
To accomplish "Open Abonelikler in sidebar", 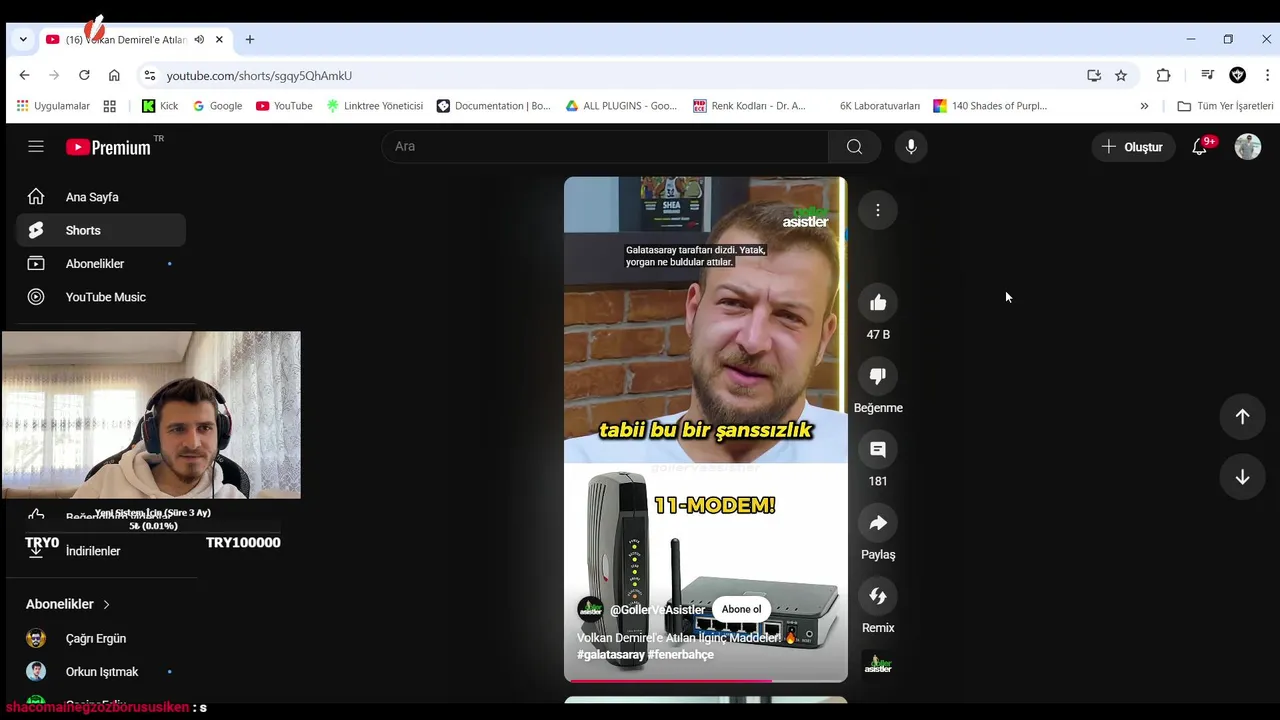I will point(100,264).
